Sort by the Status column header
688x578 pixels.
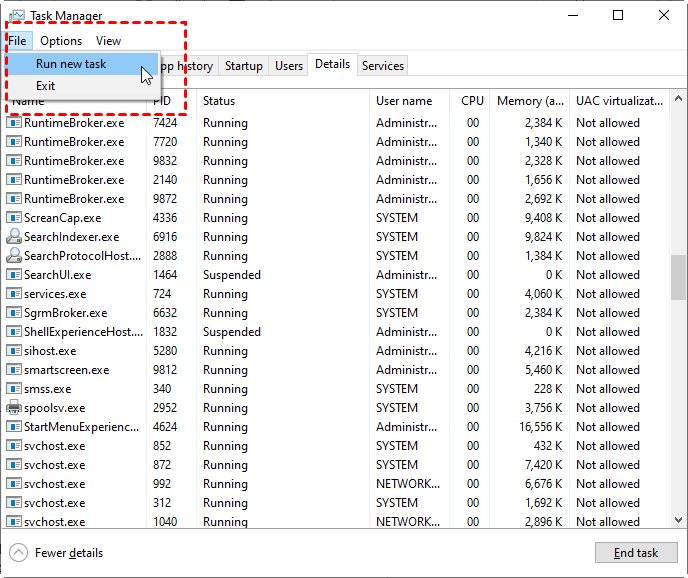(219, 101)
